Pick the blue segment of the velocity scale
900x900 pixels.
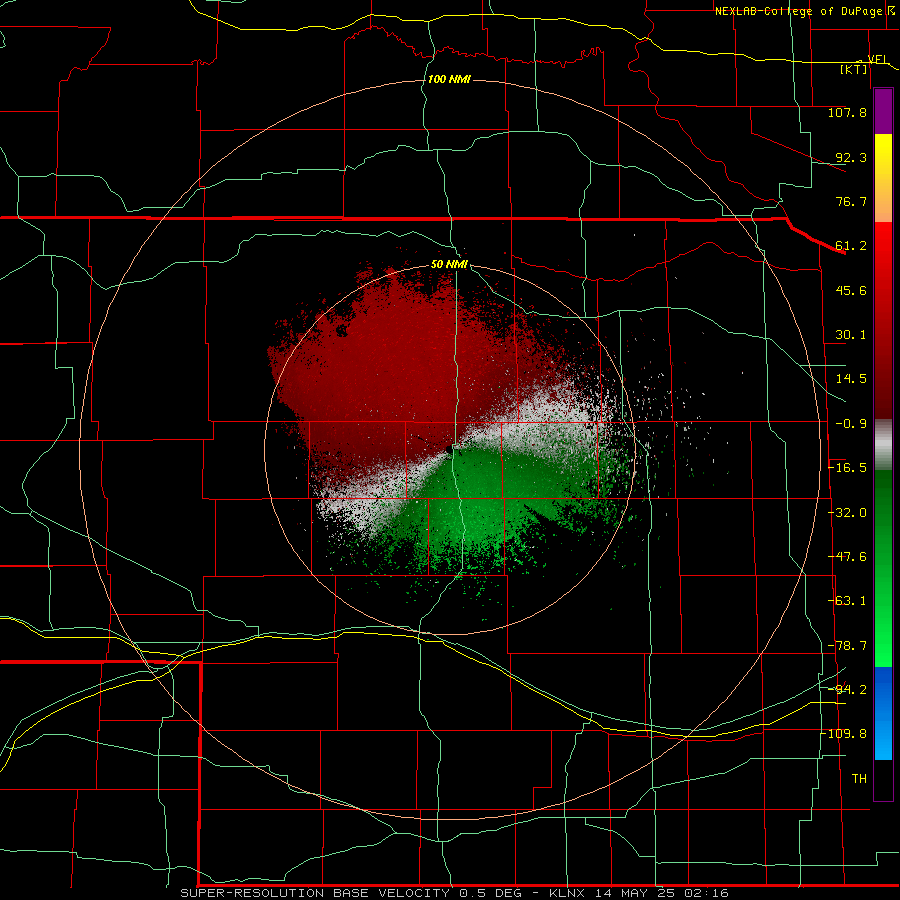[883, 713]
